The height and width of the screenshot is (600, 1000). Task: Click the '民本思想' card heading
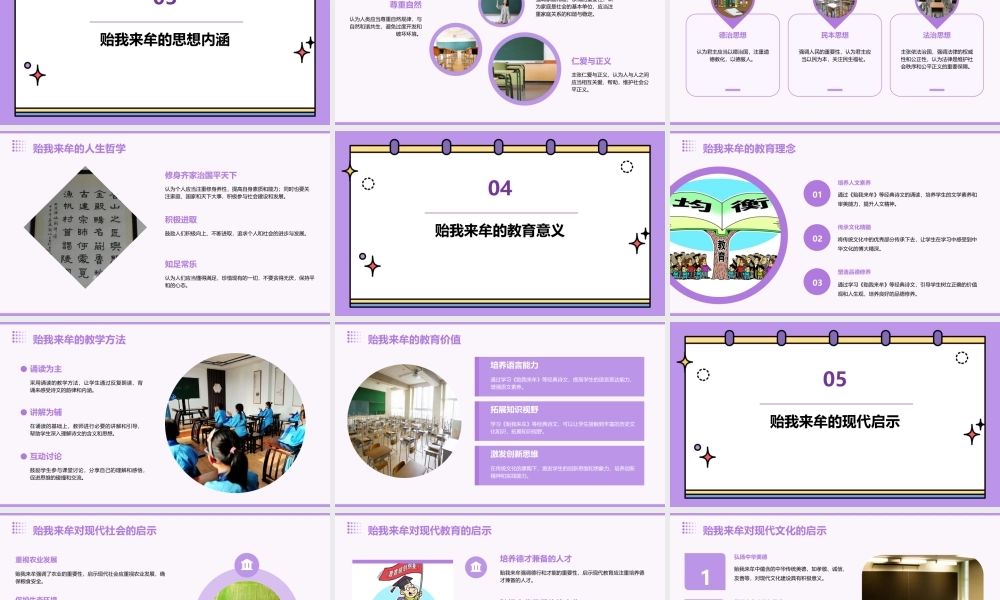click(834, 36)
